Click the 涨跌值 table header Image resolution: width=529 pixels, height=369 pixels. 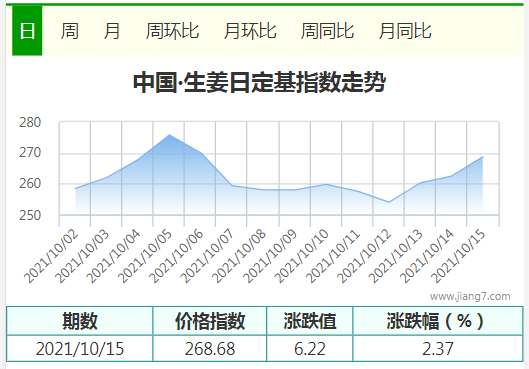pyautogui.click(x=310, y=321)
